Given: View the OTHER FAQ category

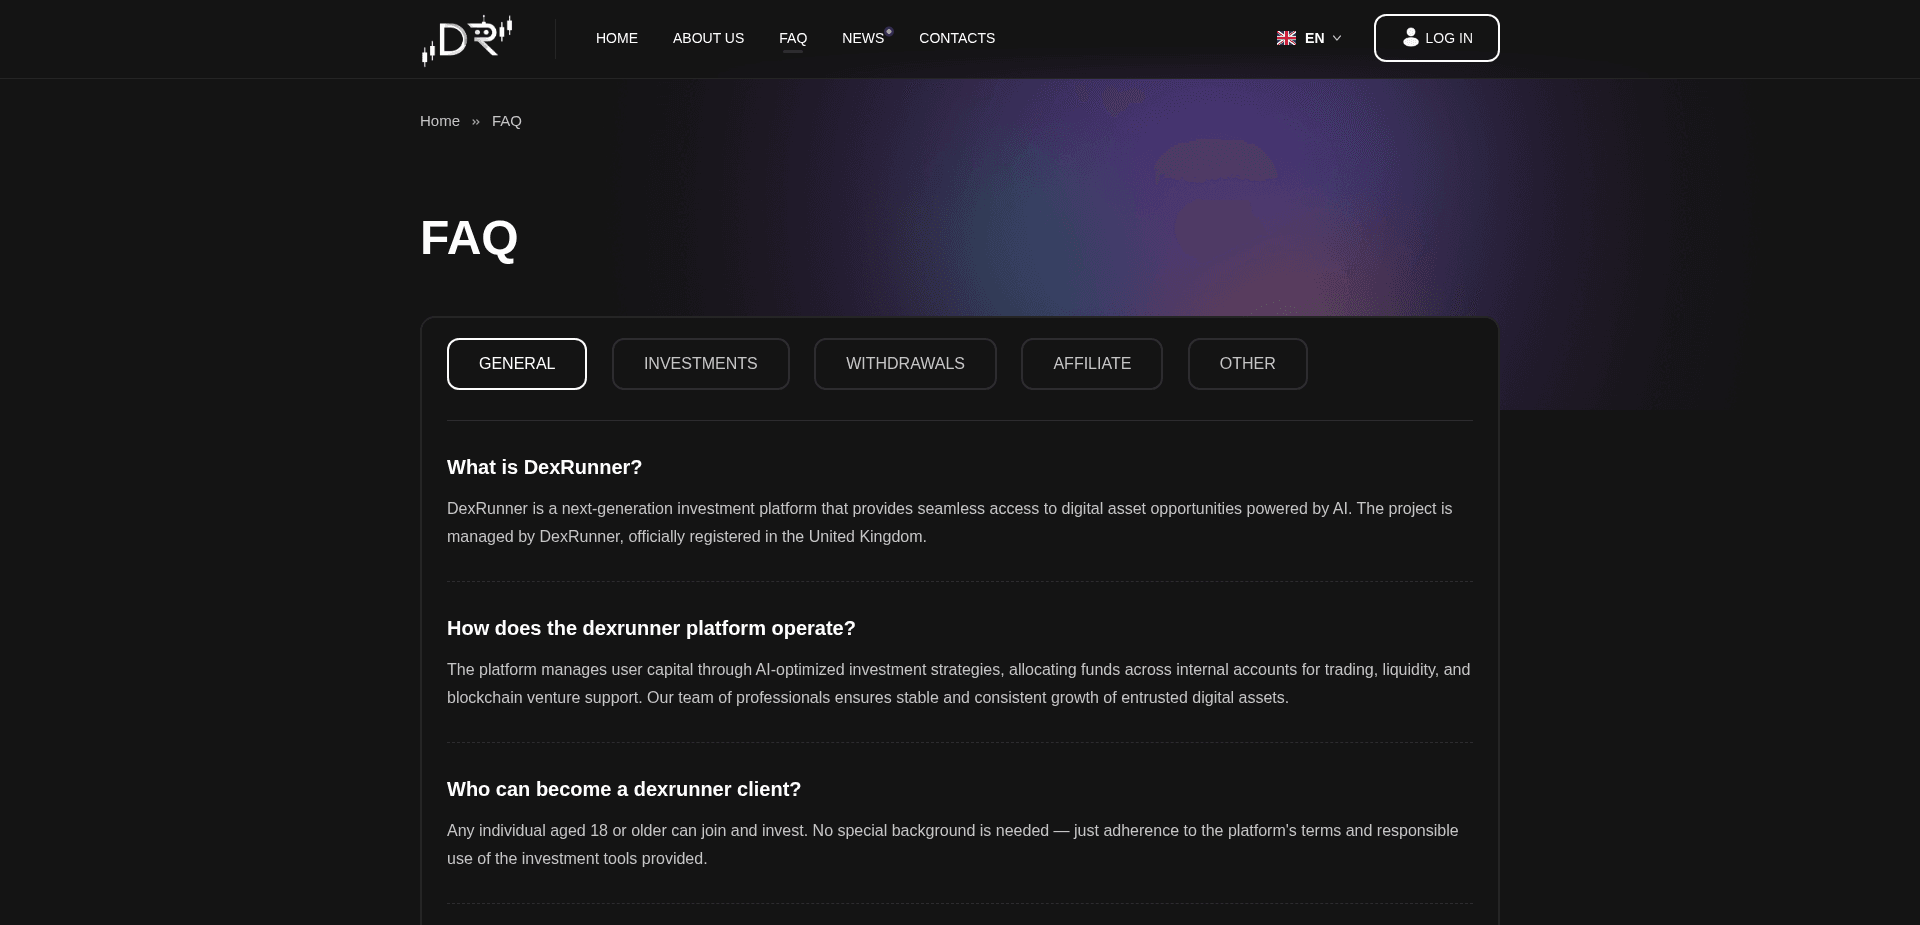Looking at the screenshot, I should 1247,364.
